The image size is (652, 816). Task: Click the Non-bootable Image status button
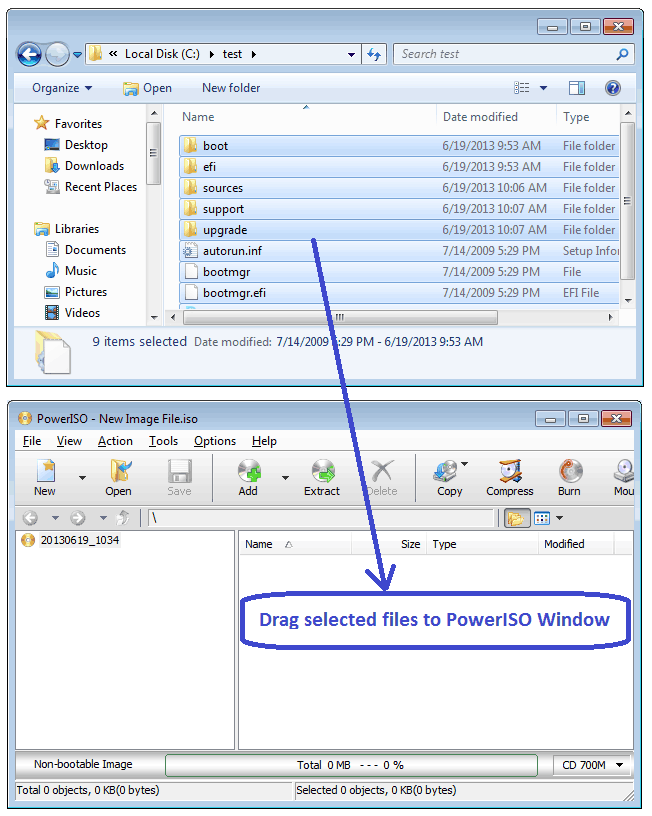83,764
